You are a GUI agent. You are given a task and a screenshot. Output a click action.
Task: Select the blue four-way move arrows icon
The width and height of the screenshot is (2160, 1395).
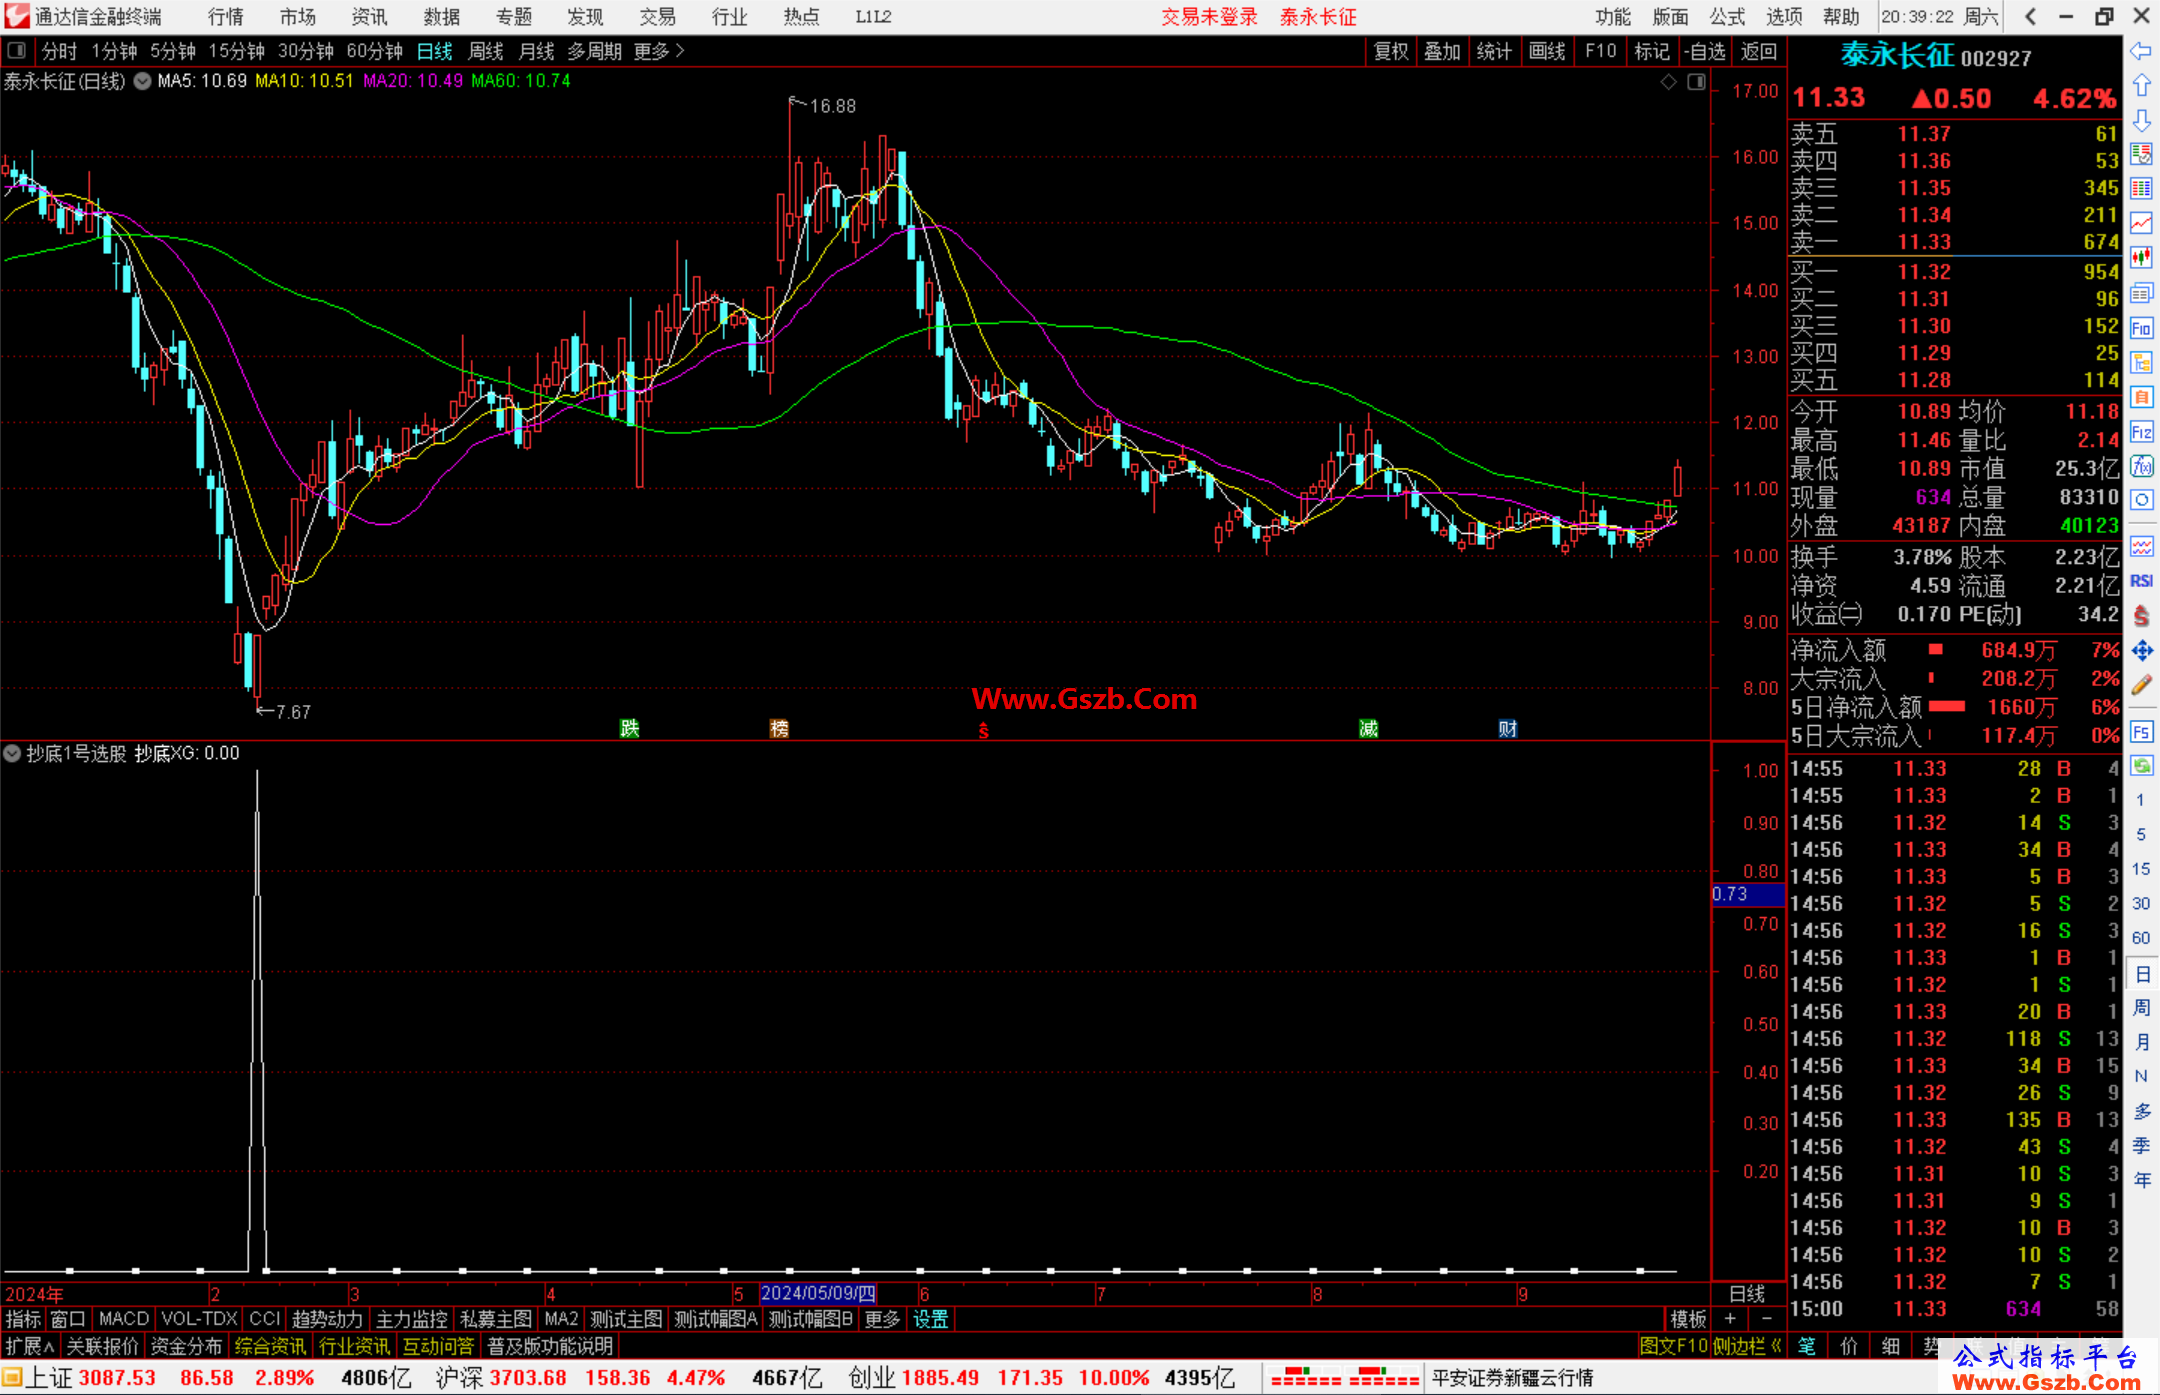[x=2141, y=651]
